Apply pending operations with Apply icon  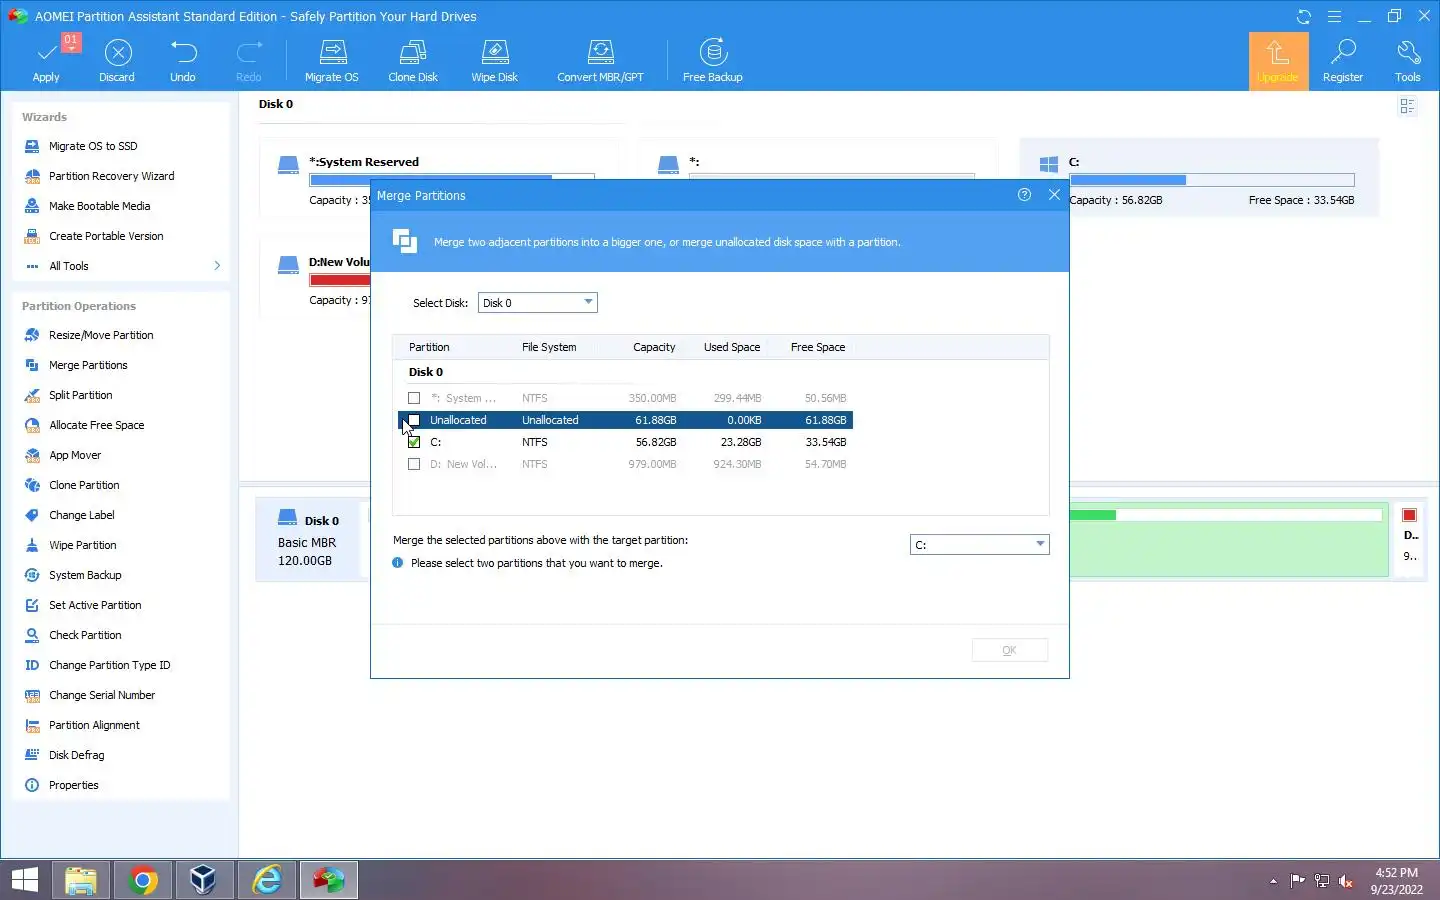coord(46,60)
